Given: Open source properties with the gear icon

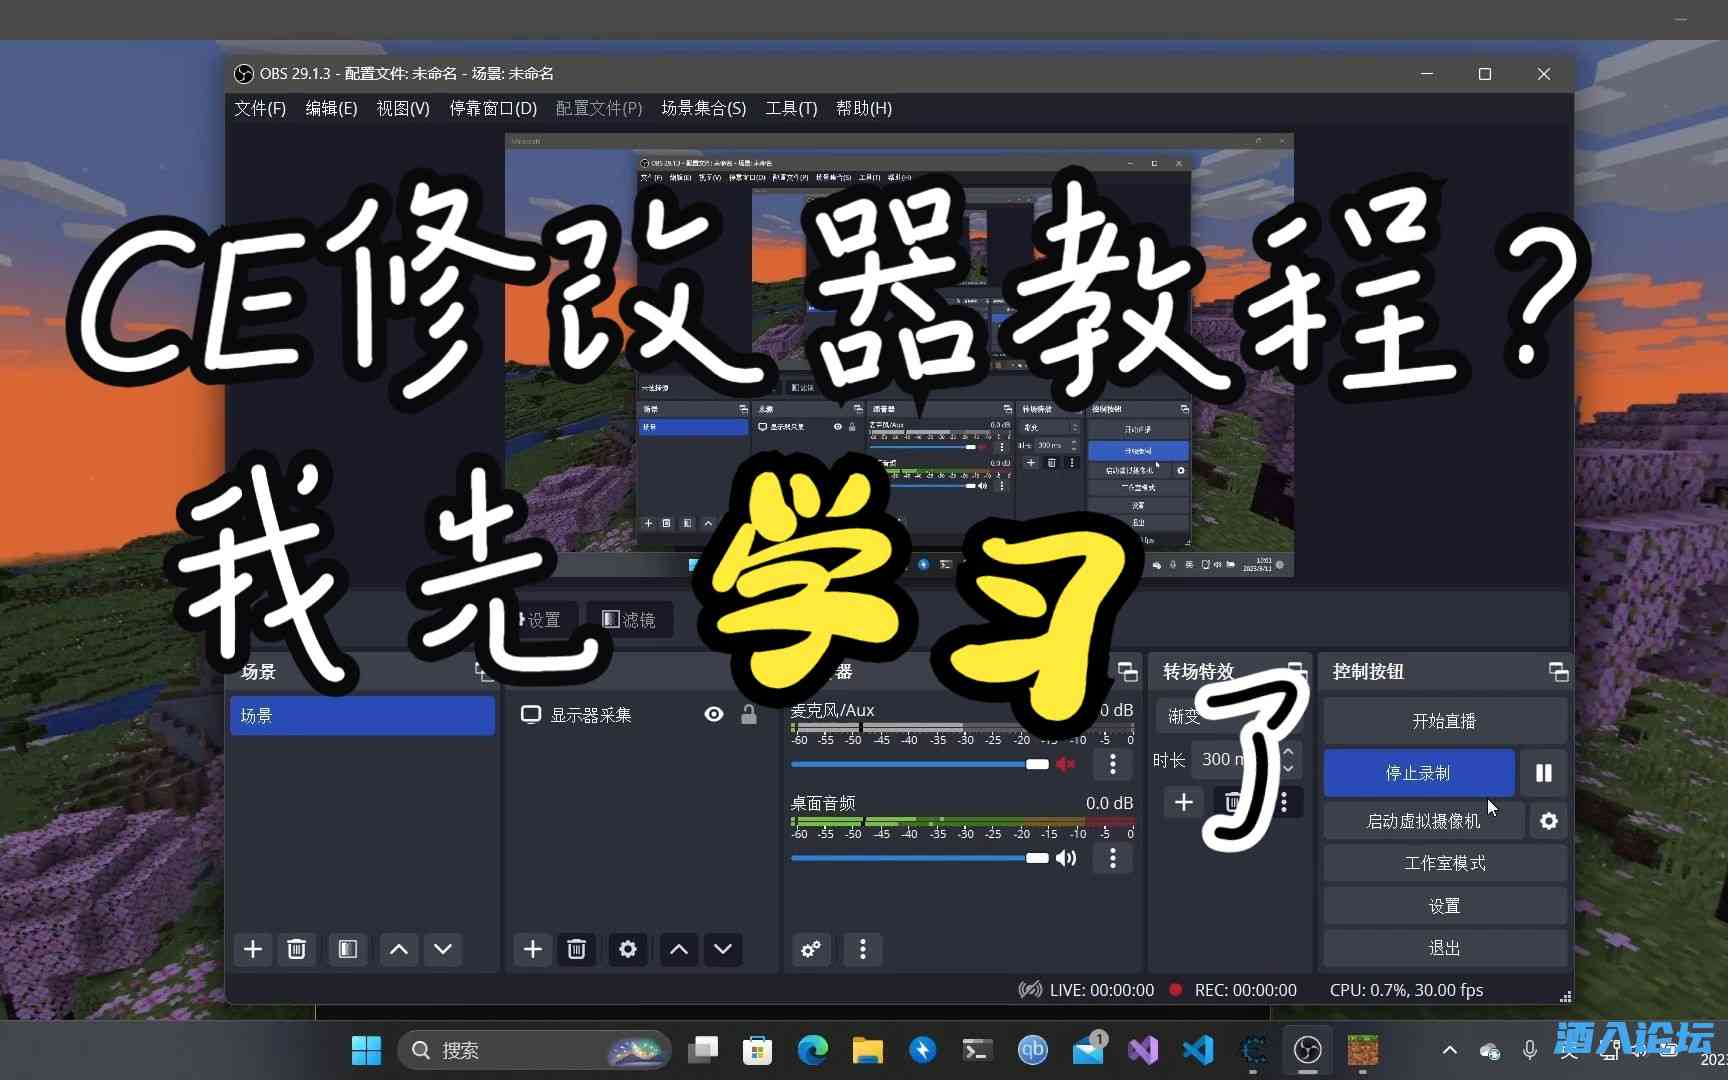Looking at the screenshot, I should [627, 949].
